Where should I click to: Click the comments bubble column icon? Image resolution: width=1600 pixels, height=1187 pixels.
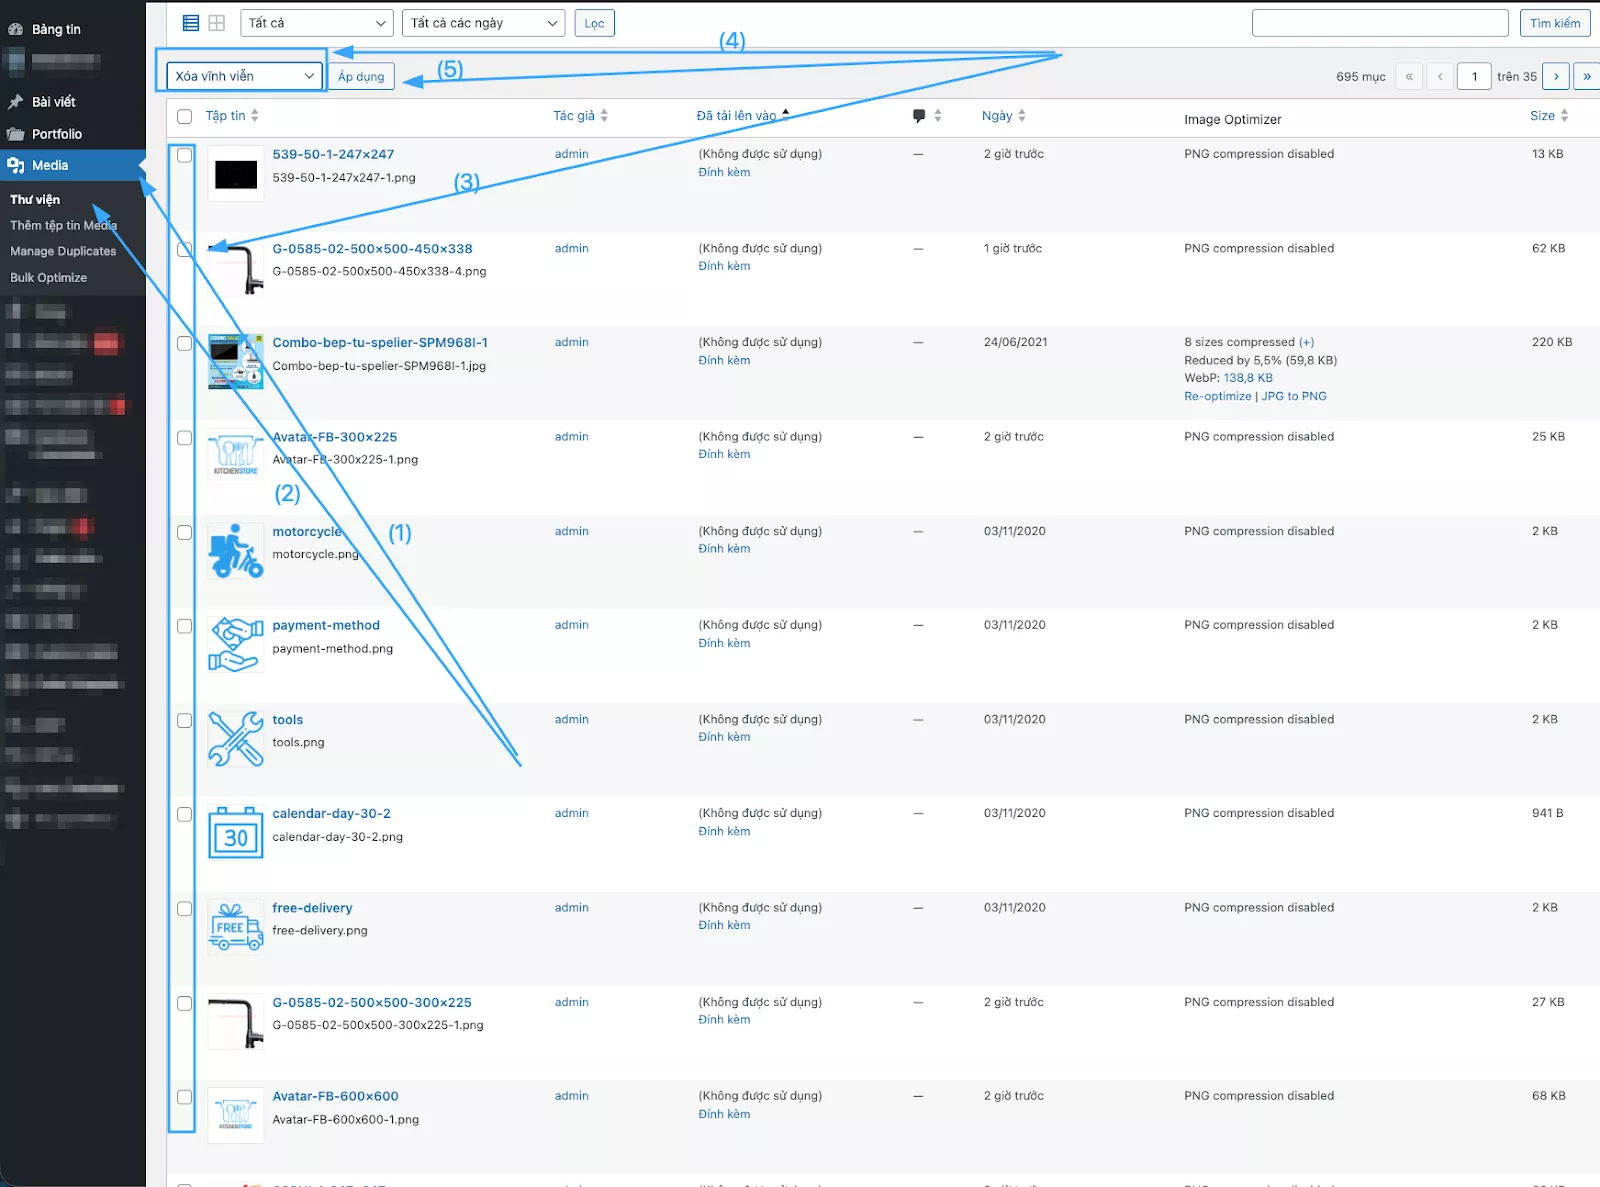click(919, 116)
